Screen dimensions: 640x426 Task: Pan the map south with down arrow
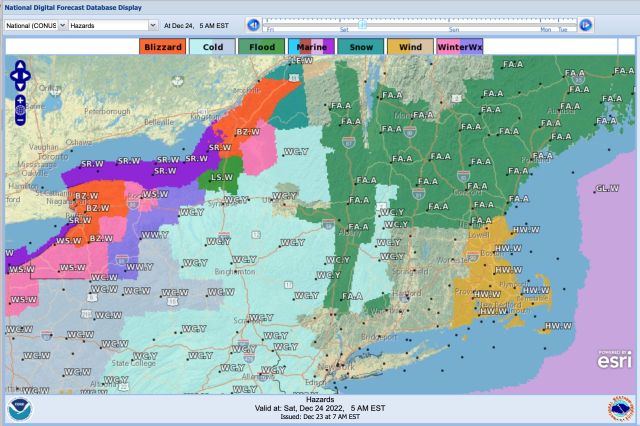point(20,88)
